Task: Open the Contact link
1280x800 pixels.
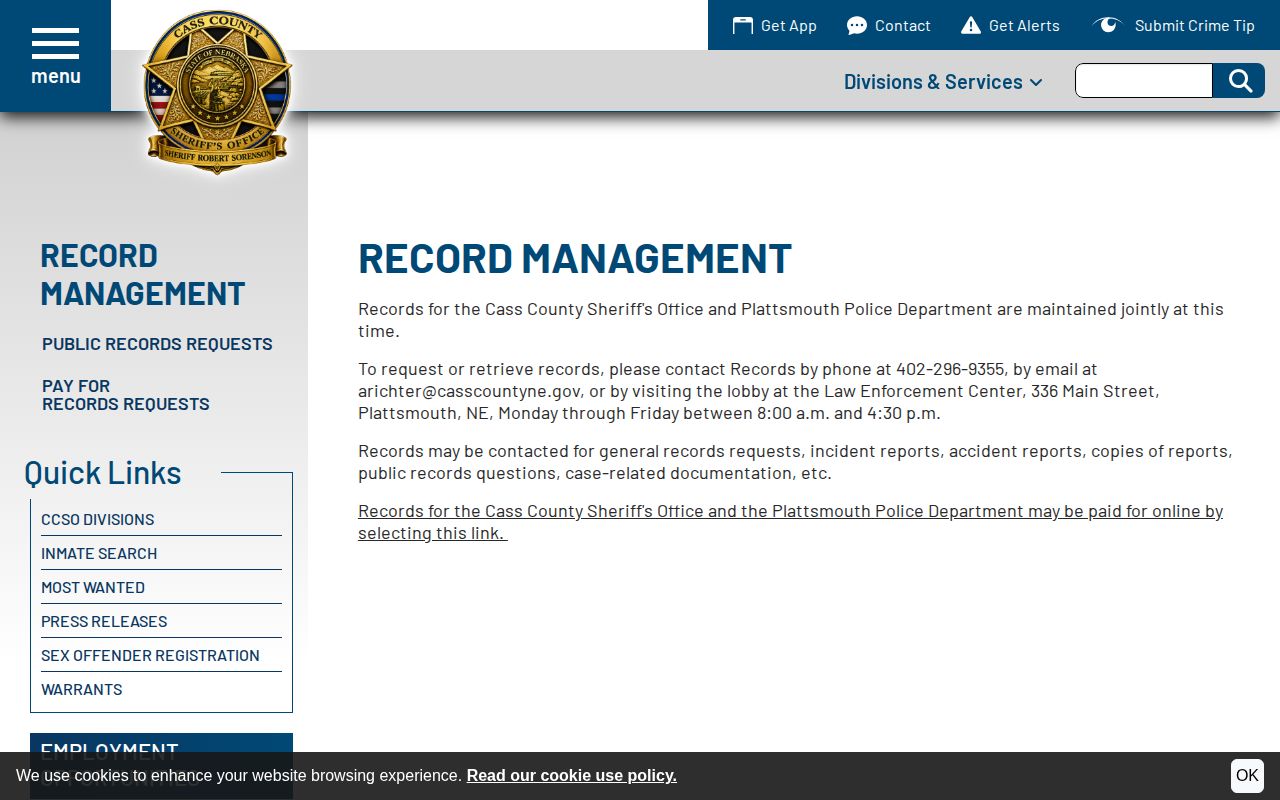Action: 889,26
